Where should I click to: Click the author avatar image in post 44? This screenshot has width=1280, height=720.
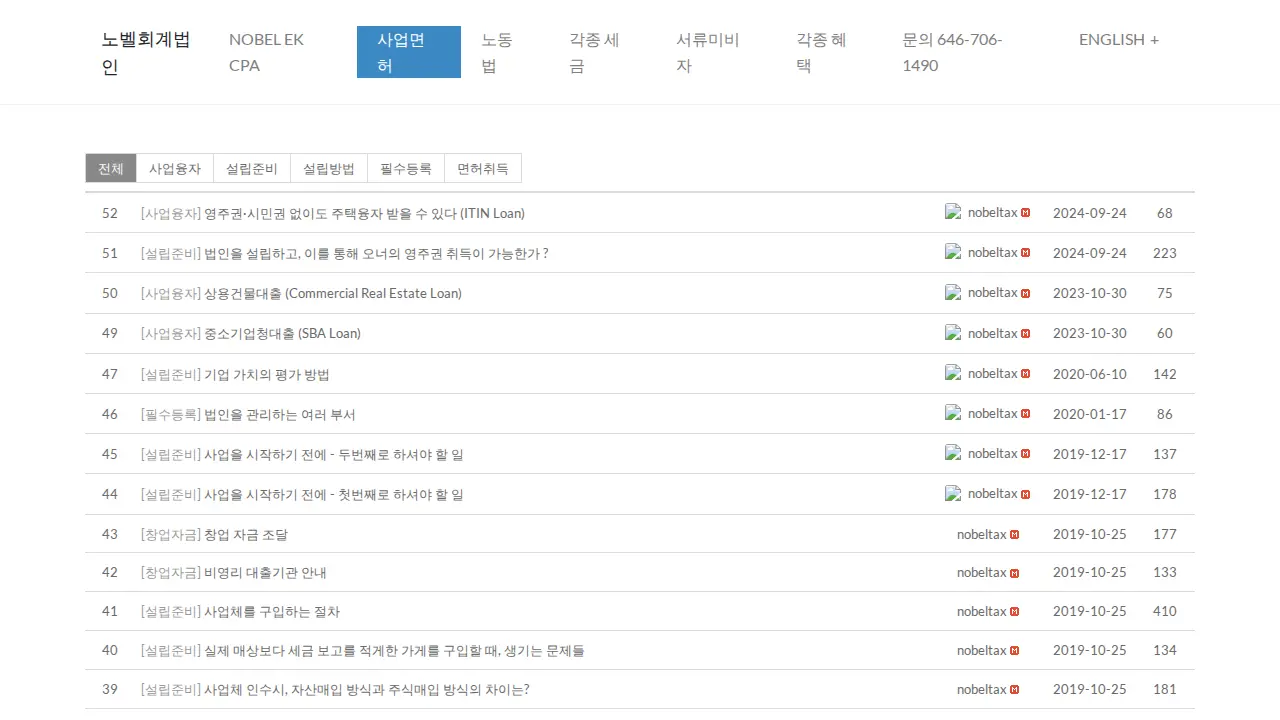953,493
